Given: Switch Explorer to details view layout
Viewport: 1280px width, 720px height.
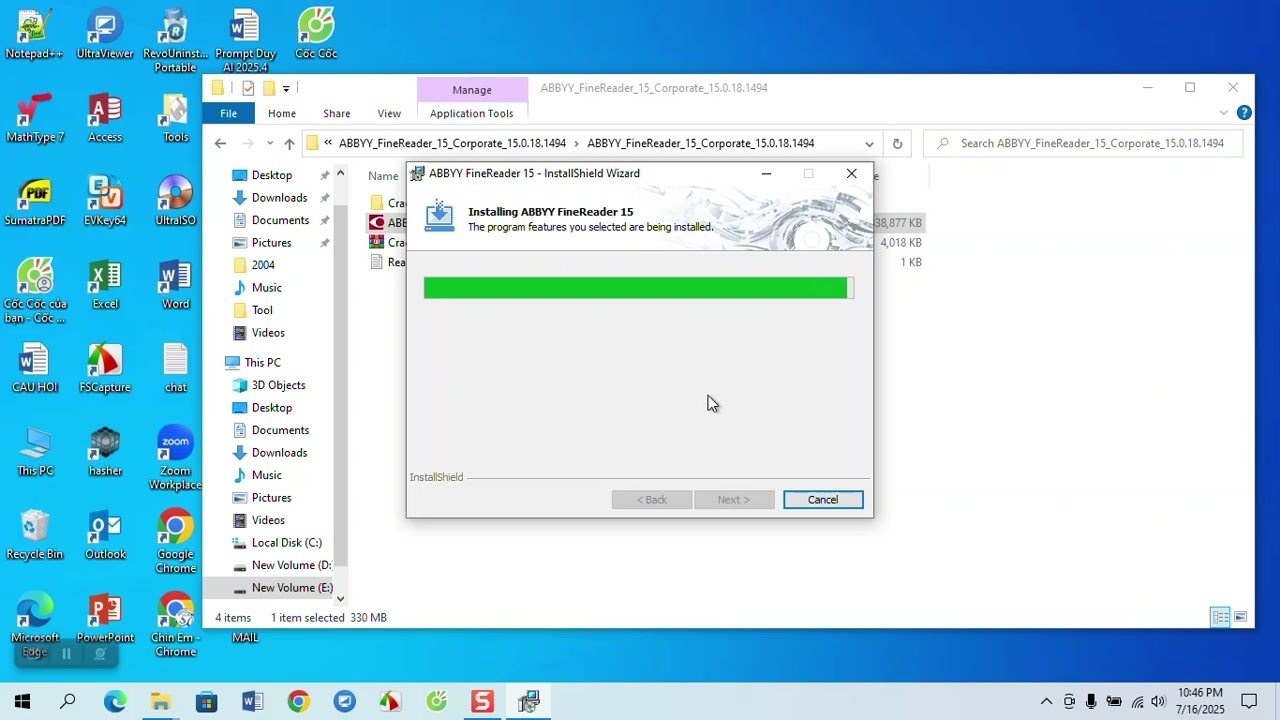Looking at the screenshot, I should (1220, 617).
